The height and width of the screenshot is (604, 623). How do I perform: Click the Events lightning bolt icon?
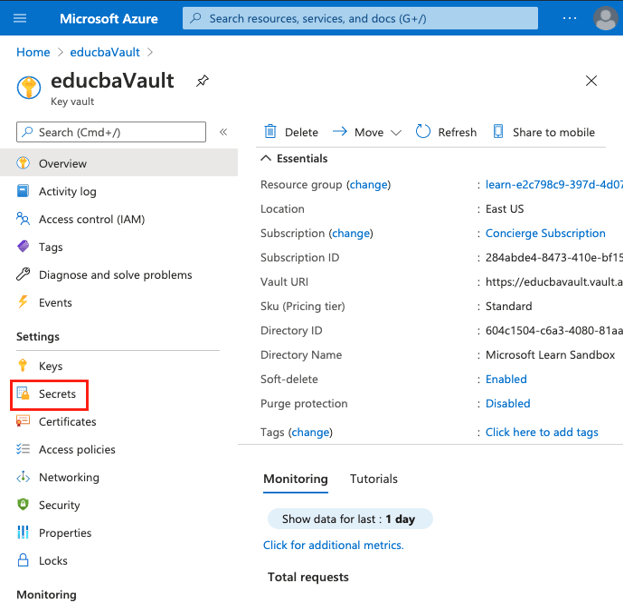click(x=23, y=302)
